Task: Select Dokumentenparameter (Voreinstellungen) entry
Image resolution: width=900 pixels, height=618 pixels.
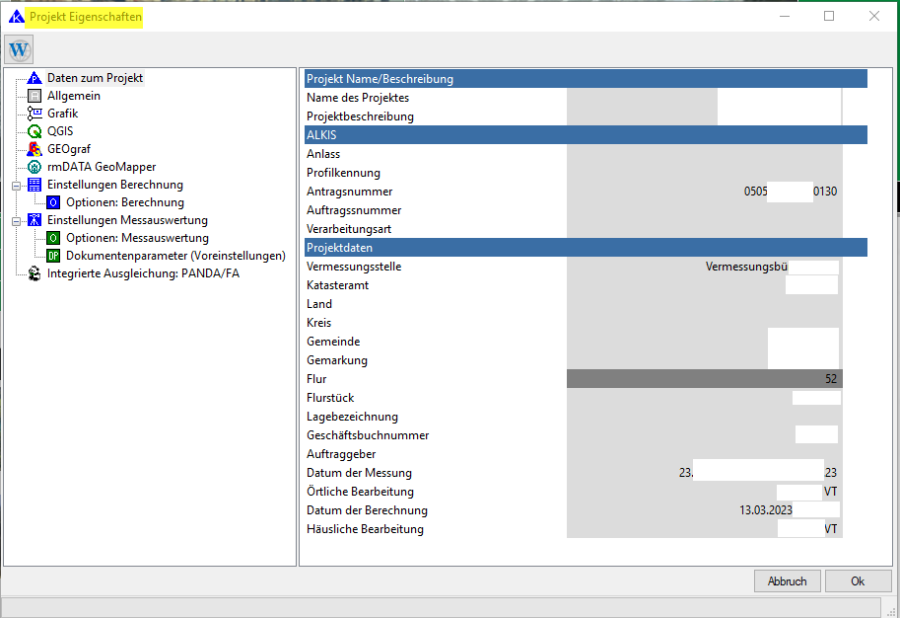Action: click(175, 256)
